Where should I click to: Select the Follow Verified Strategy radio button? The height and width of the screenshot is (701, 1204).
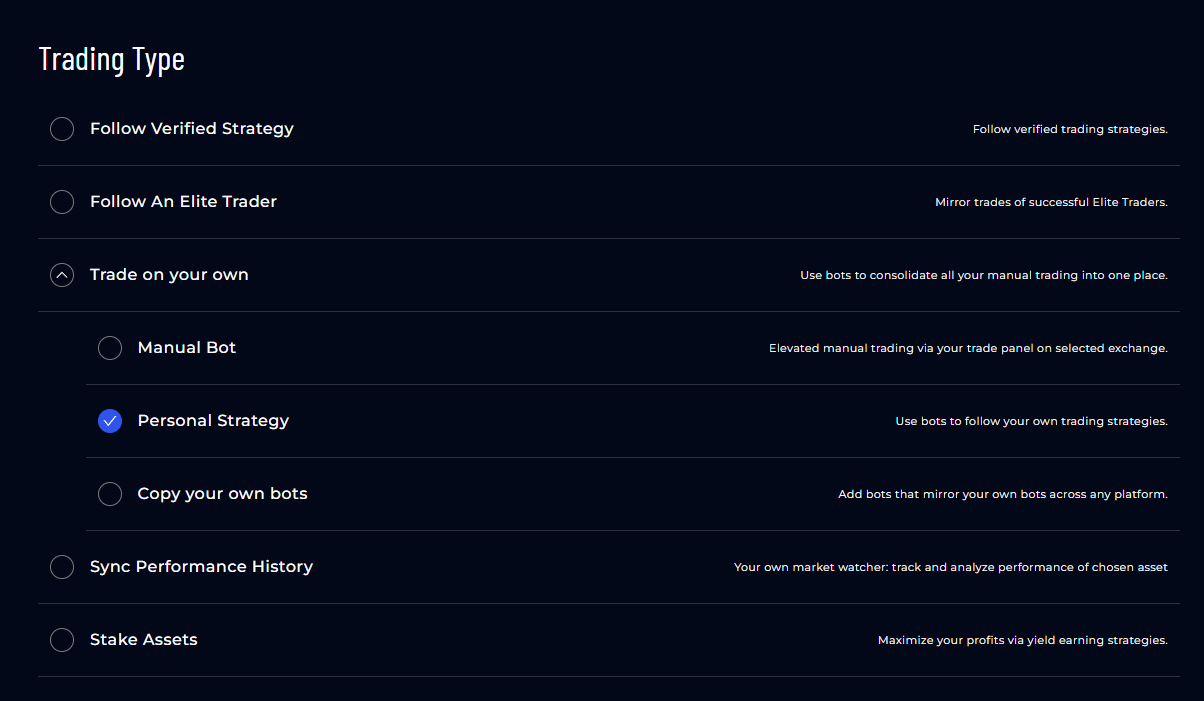tap(62, 129)
